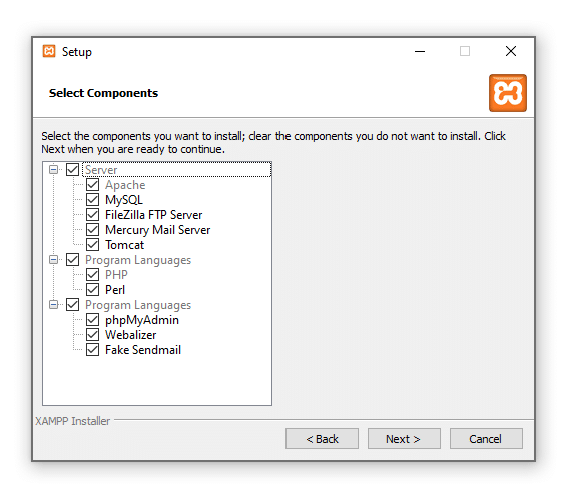This screenshot has height=496, width=570.
Task: Close the Setup window
Action: (511, 51)
